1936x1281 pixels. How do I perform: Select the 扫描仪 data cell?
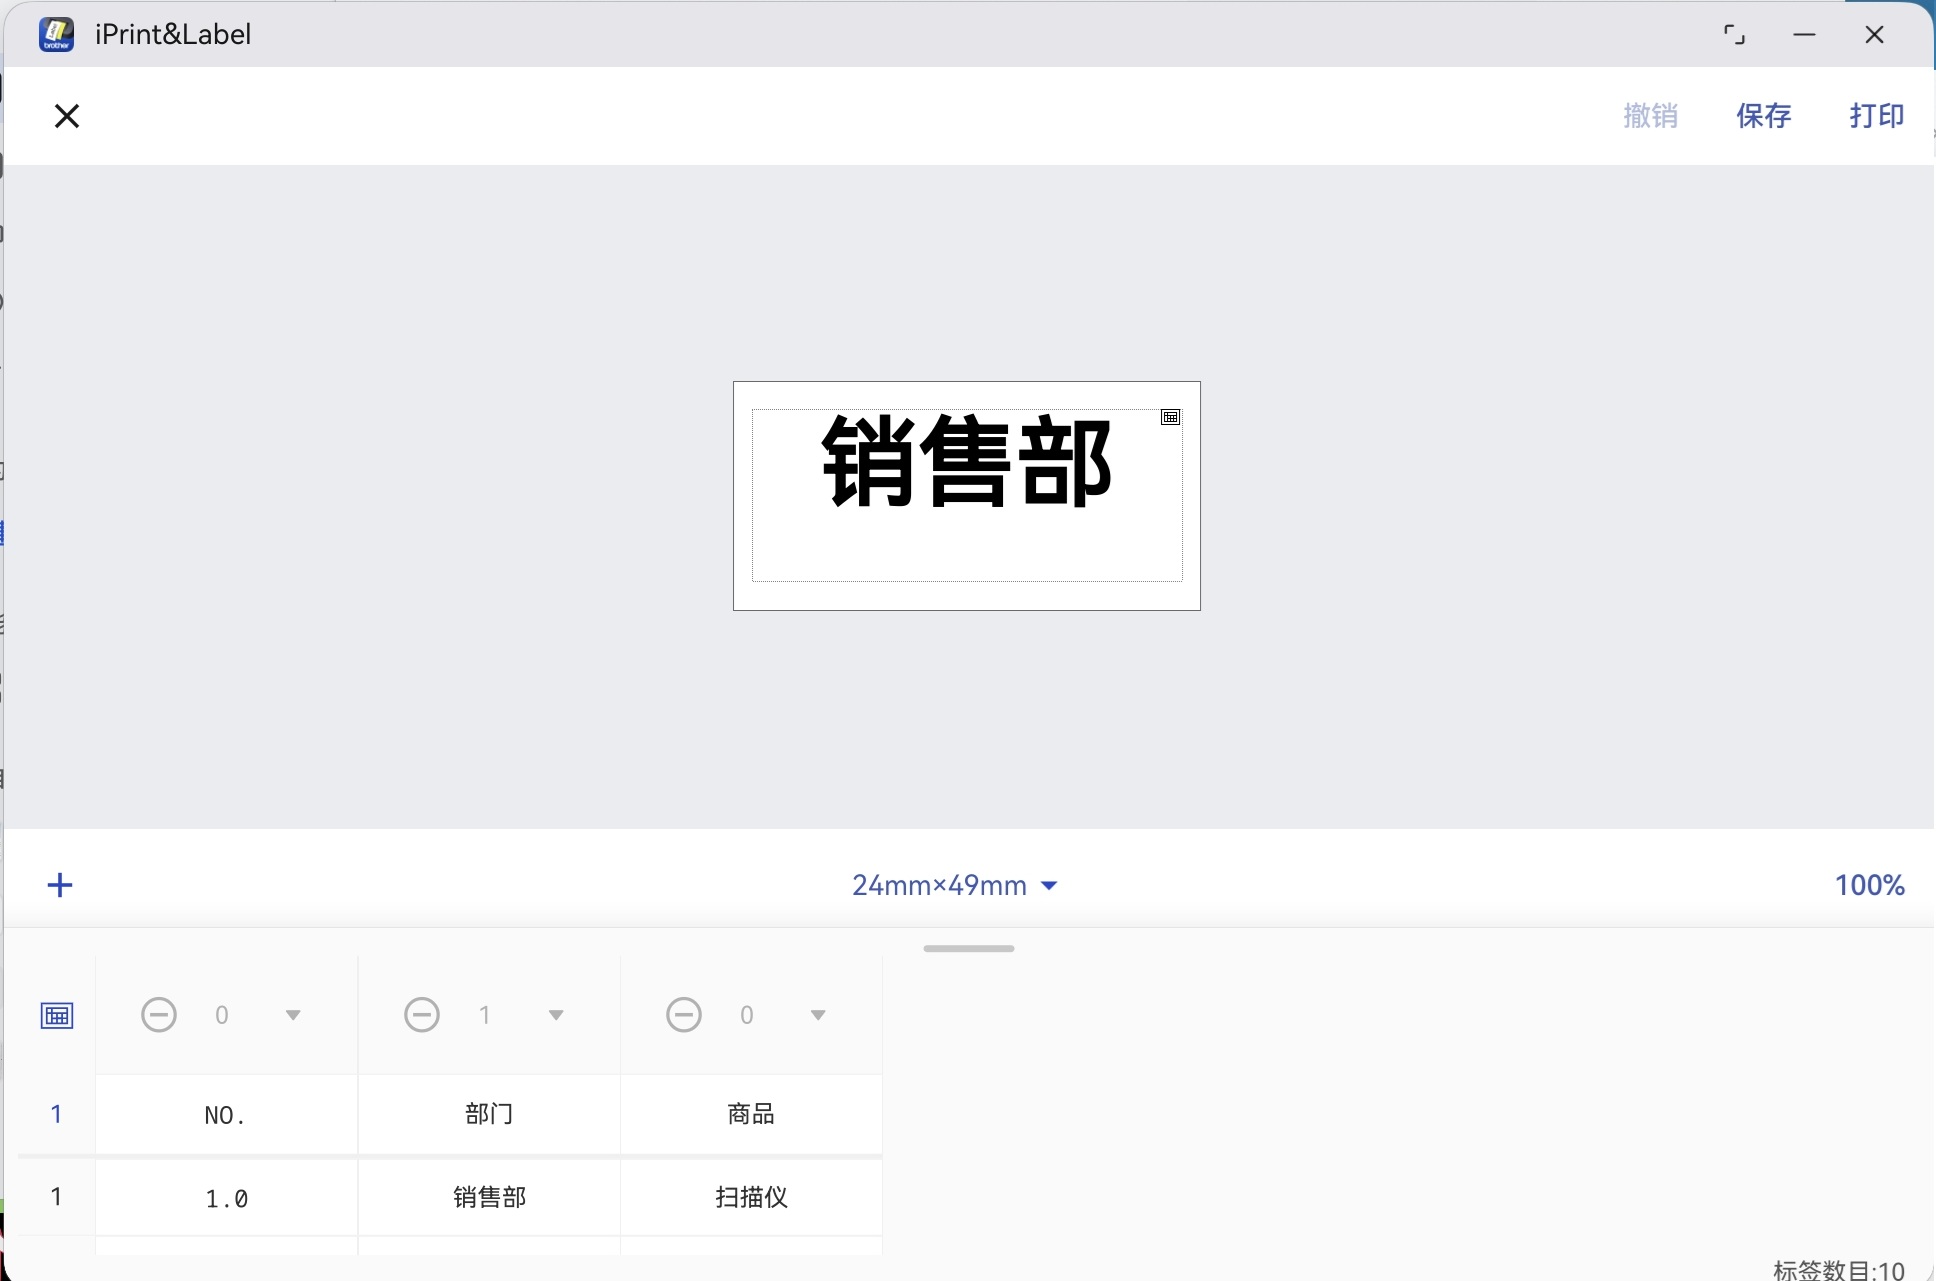pyautogui.click(x=751, y=1197)
